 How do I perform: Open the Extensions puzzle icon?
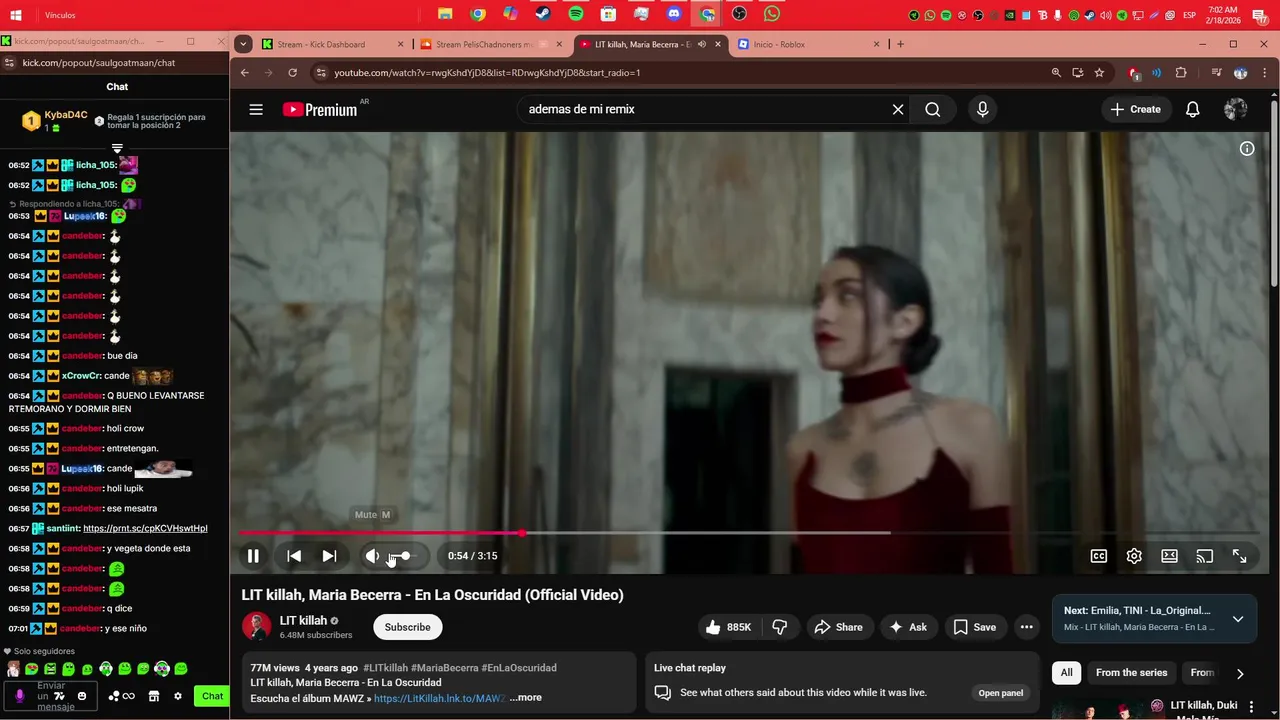[1181, 73]
